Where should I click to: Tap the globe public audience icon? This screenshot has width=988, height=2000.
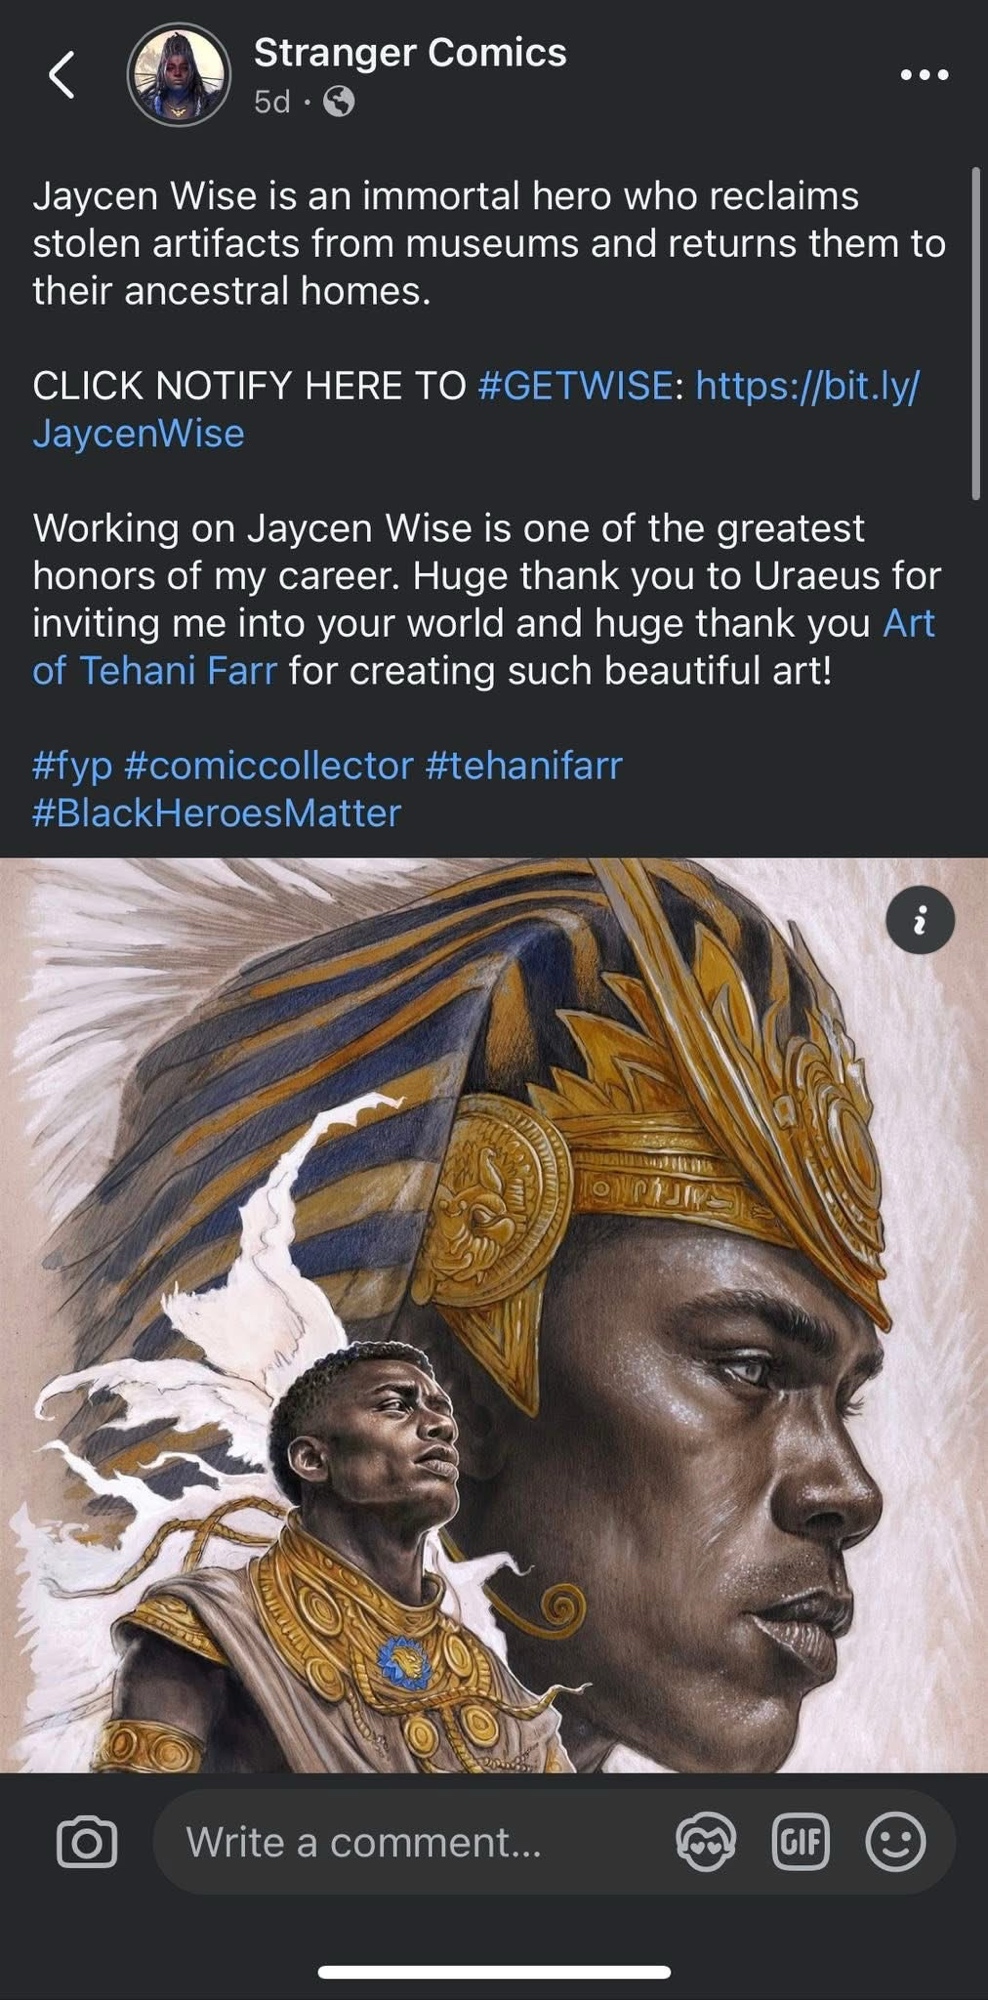tap(339, 102)
